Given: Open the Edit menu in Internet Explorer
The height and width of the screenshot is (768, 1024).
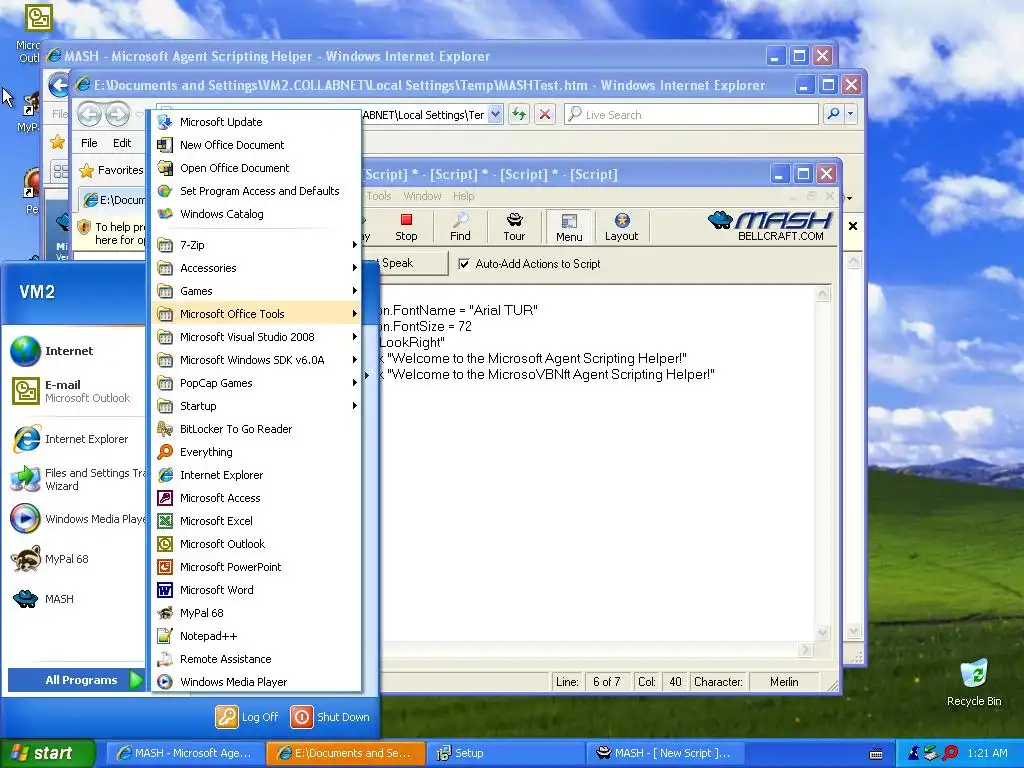Looking at the screenshot, I should 122,143.
